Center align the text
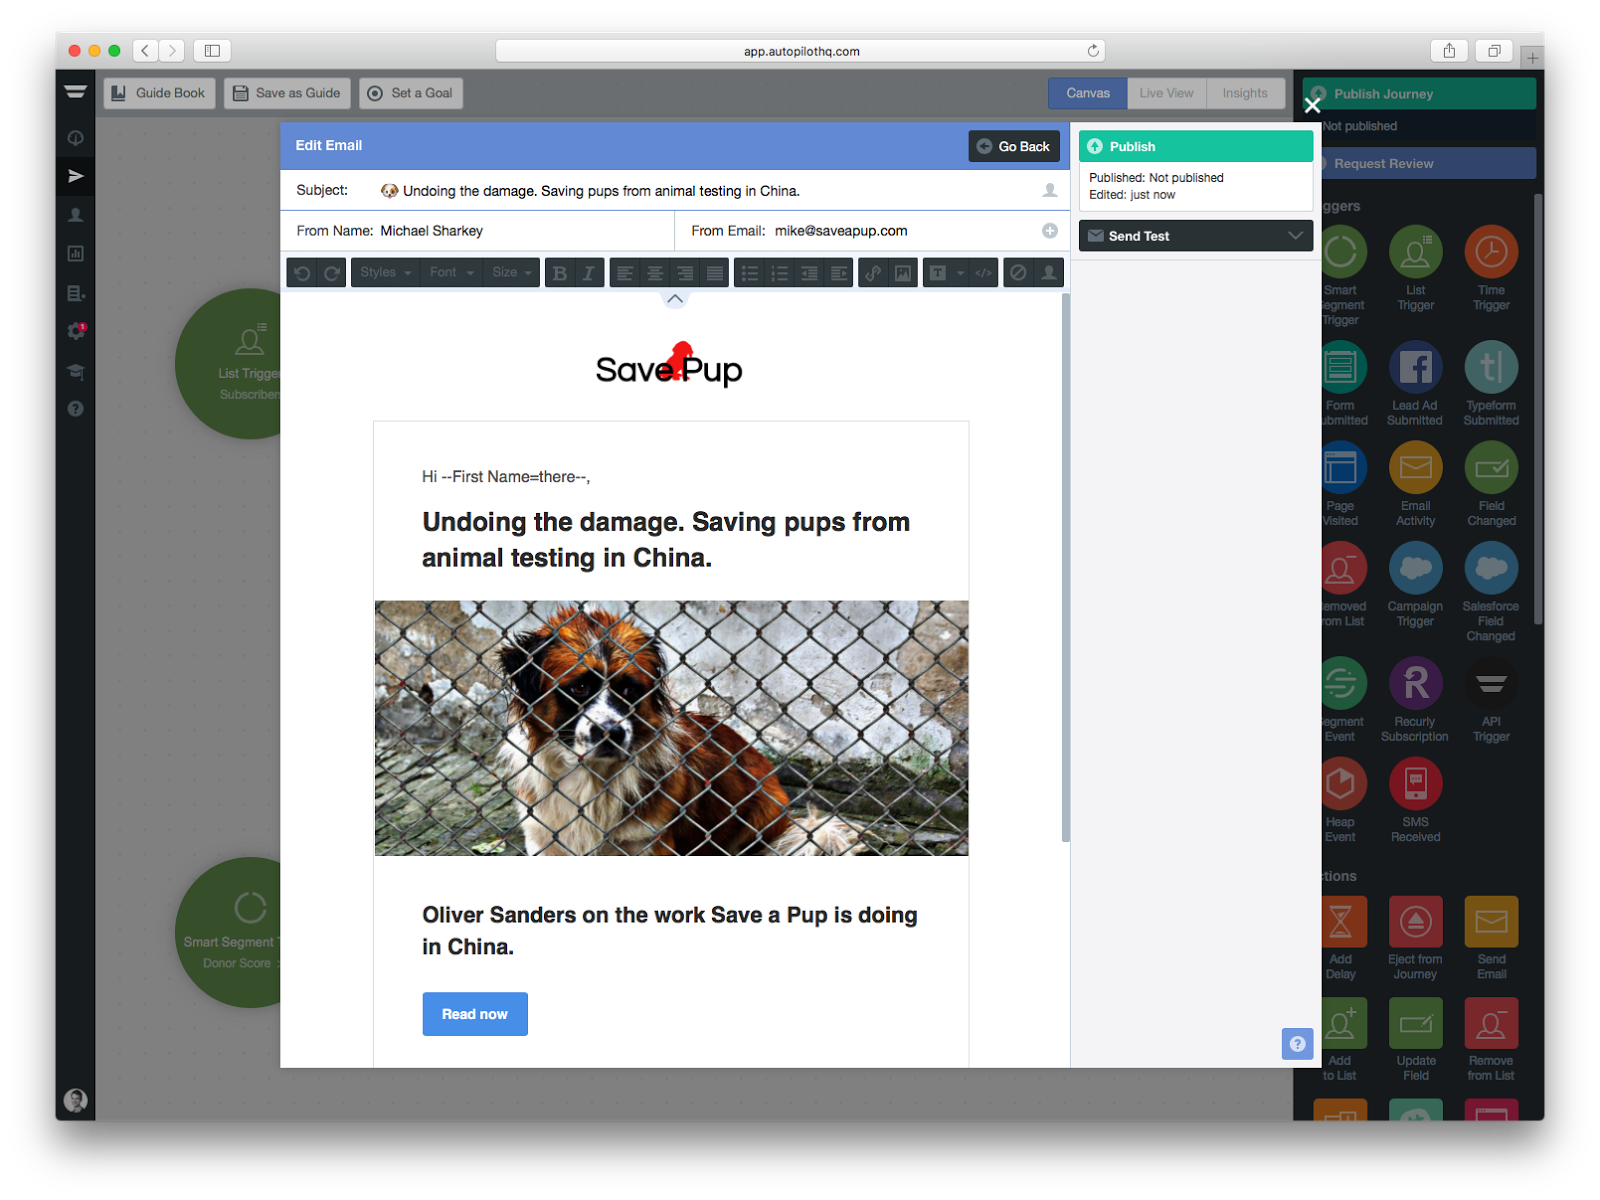The height and width of the screenshot is (1200, 1600). point(655,273)
